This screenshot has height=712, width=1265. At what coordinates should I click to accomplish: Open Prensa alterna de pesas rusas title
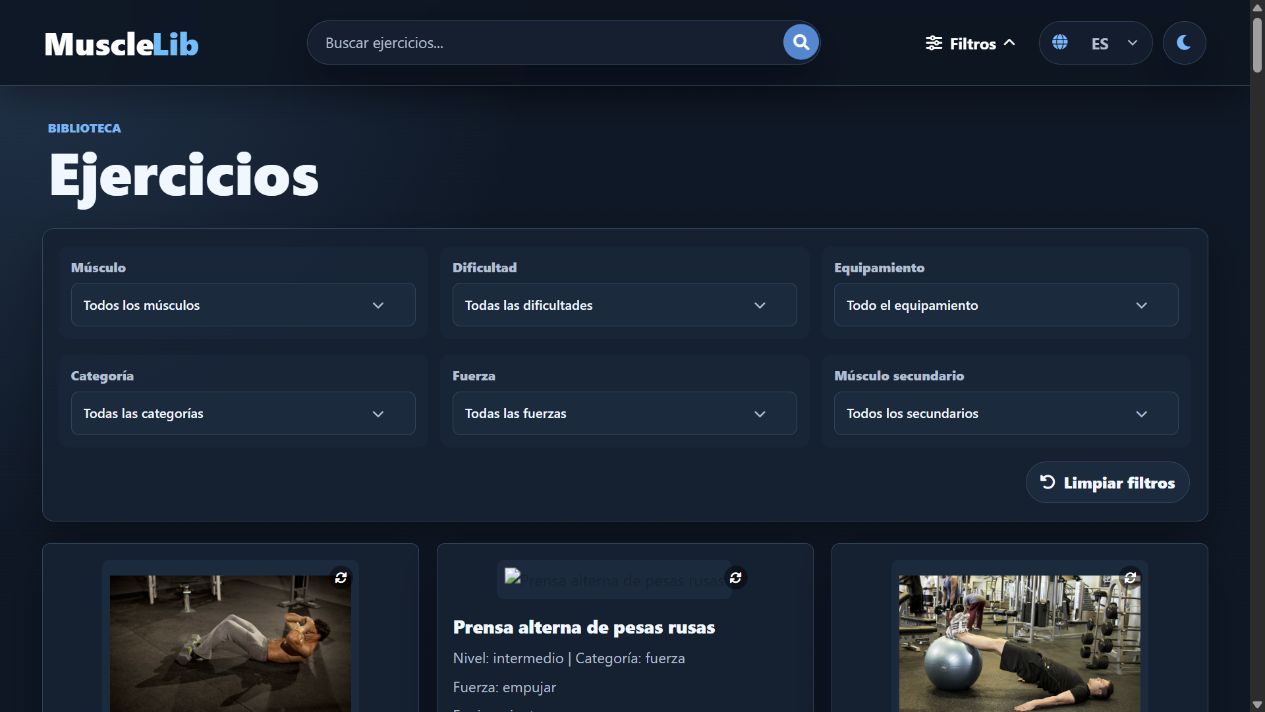point(584,627)
